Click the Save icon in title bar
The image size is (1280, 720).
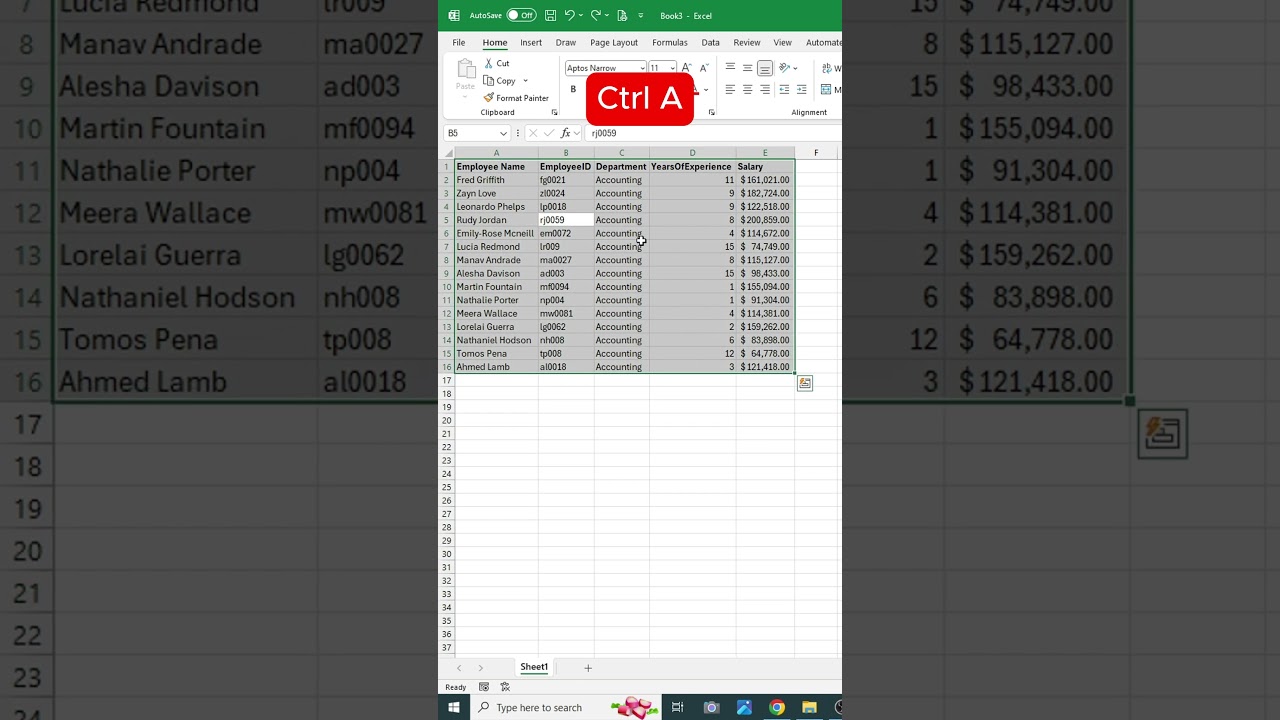551,15
